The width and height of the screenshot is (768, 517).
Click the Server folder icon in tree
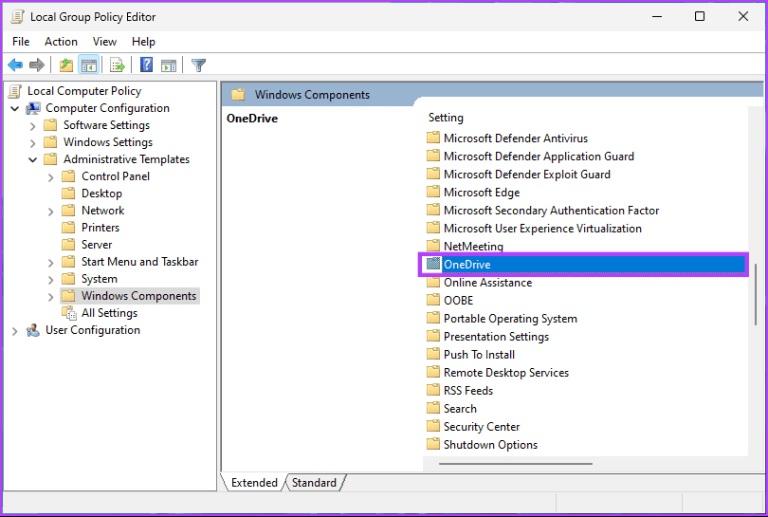pos(69,245)
